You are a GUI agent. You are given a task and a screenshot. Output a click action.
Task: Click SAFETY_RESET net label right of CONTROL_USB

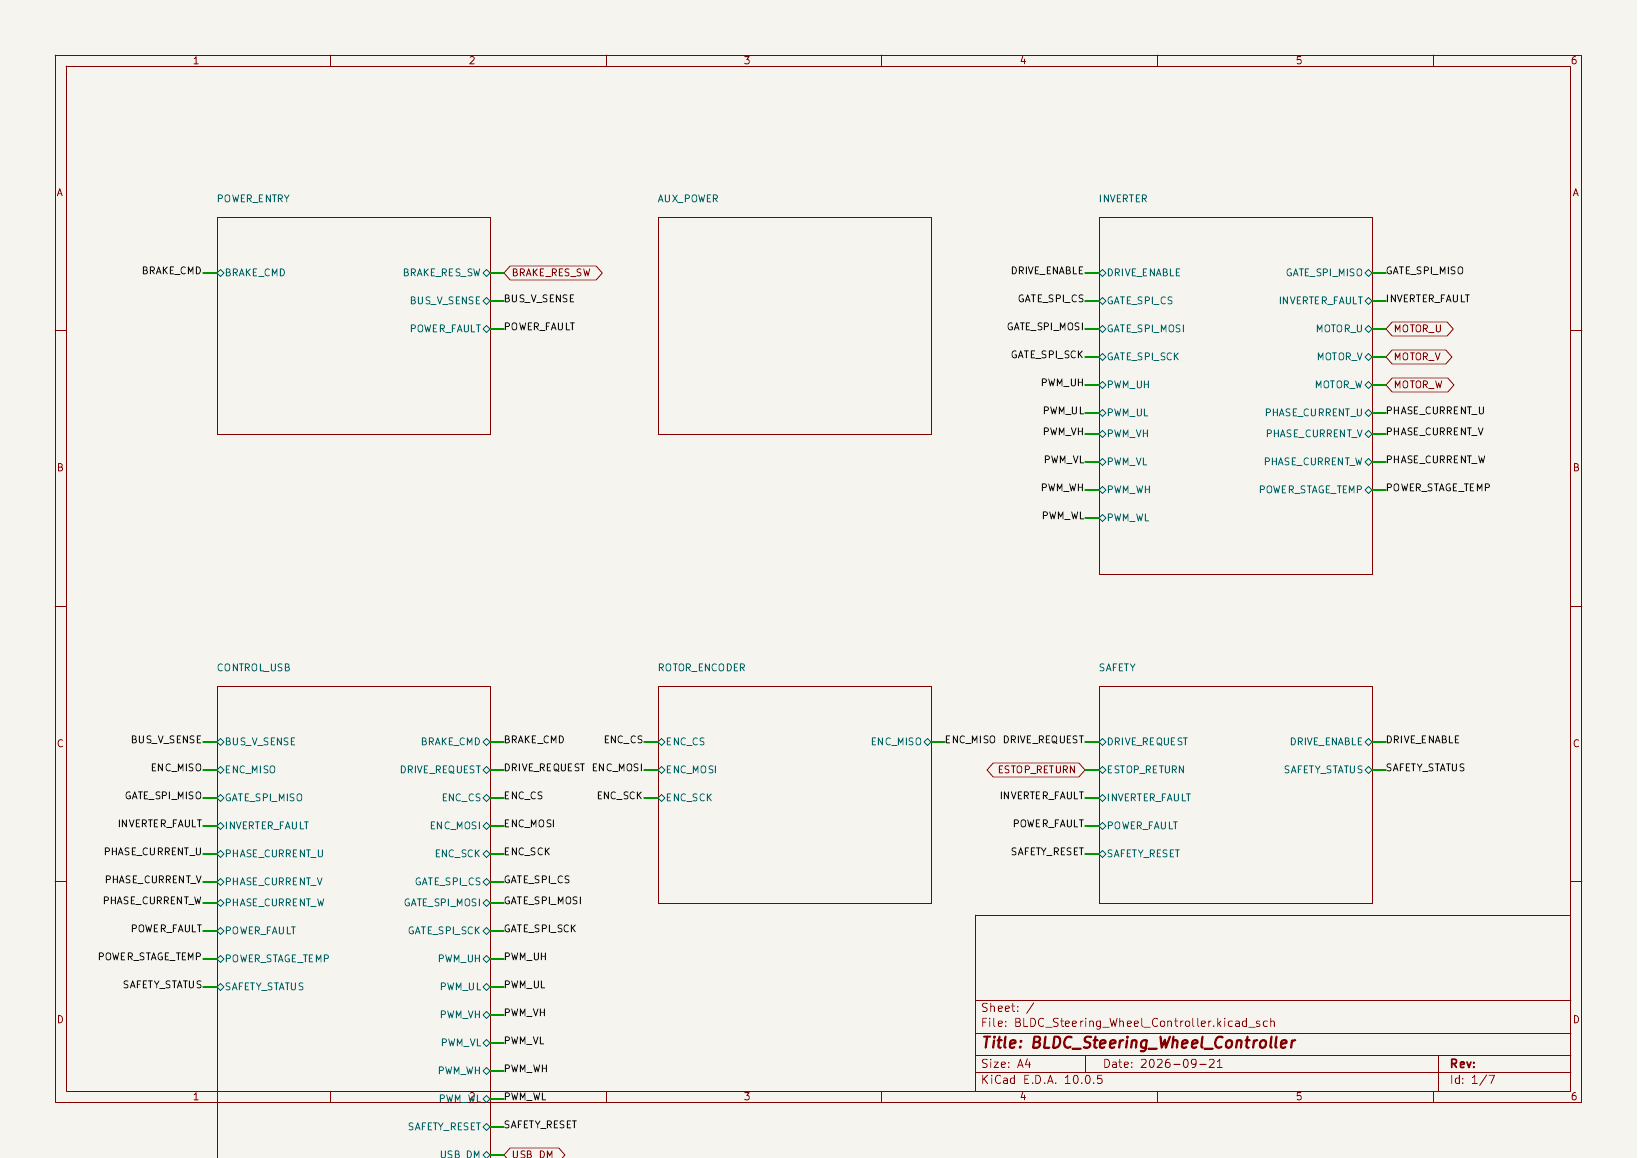click(x=540, y=1125)
